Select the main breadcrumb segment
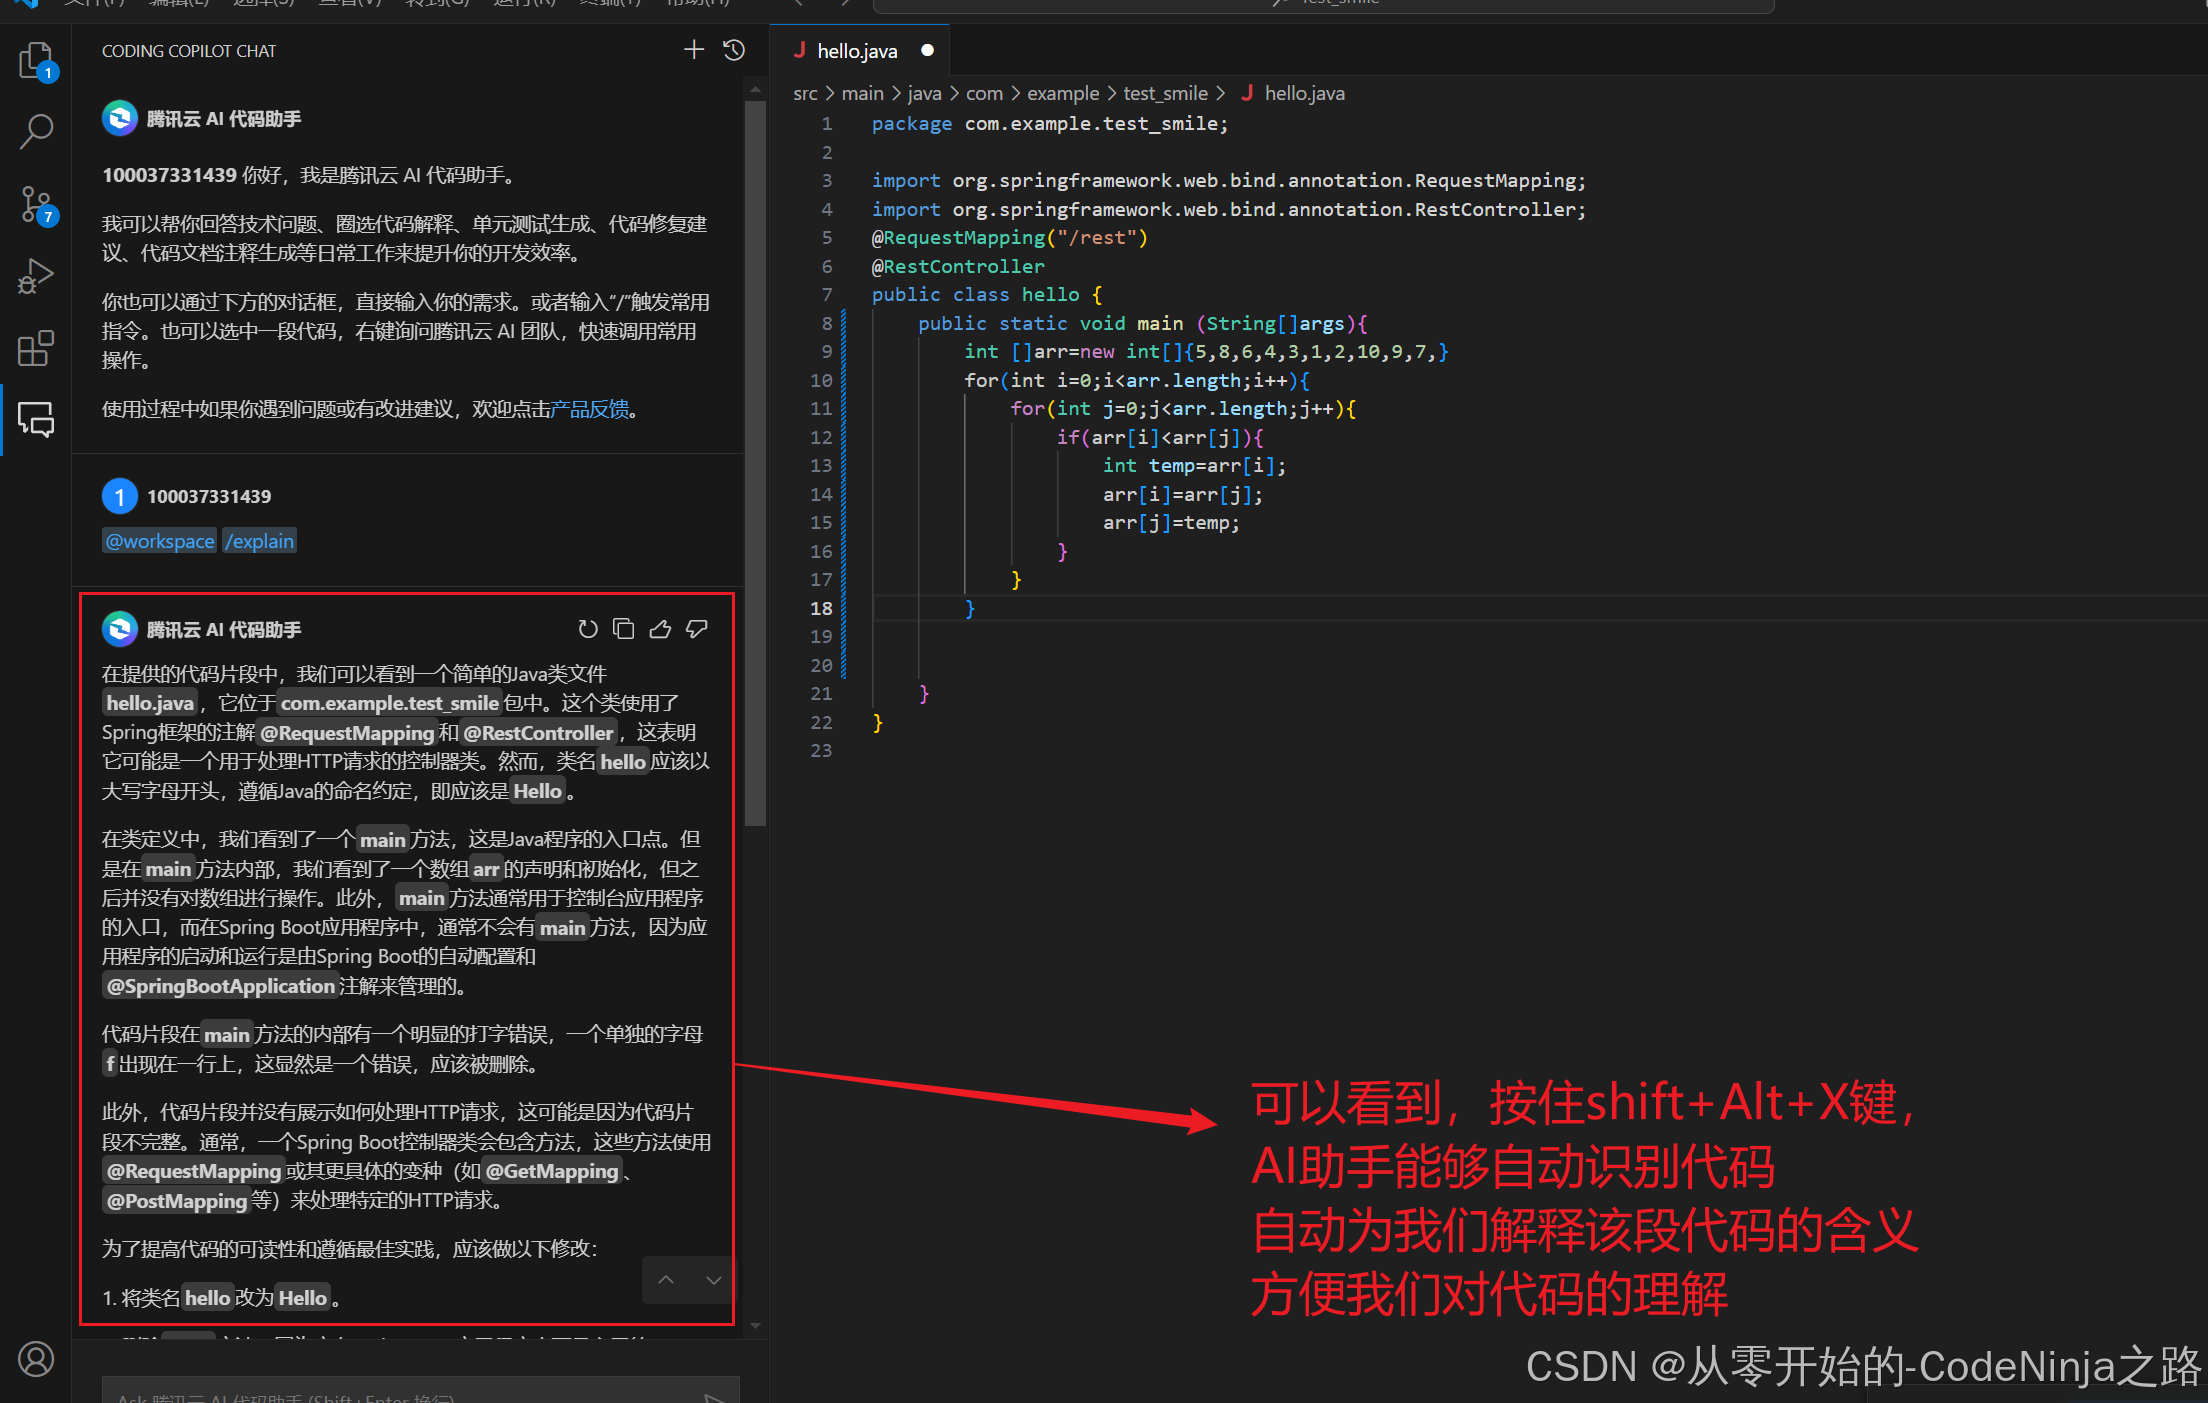Viewport: 2208px width, 1403px height. pos(862,93)
